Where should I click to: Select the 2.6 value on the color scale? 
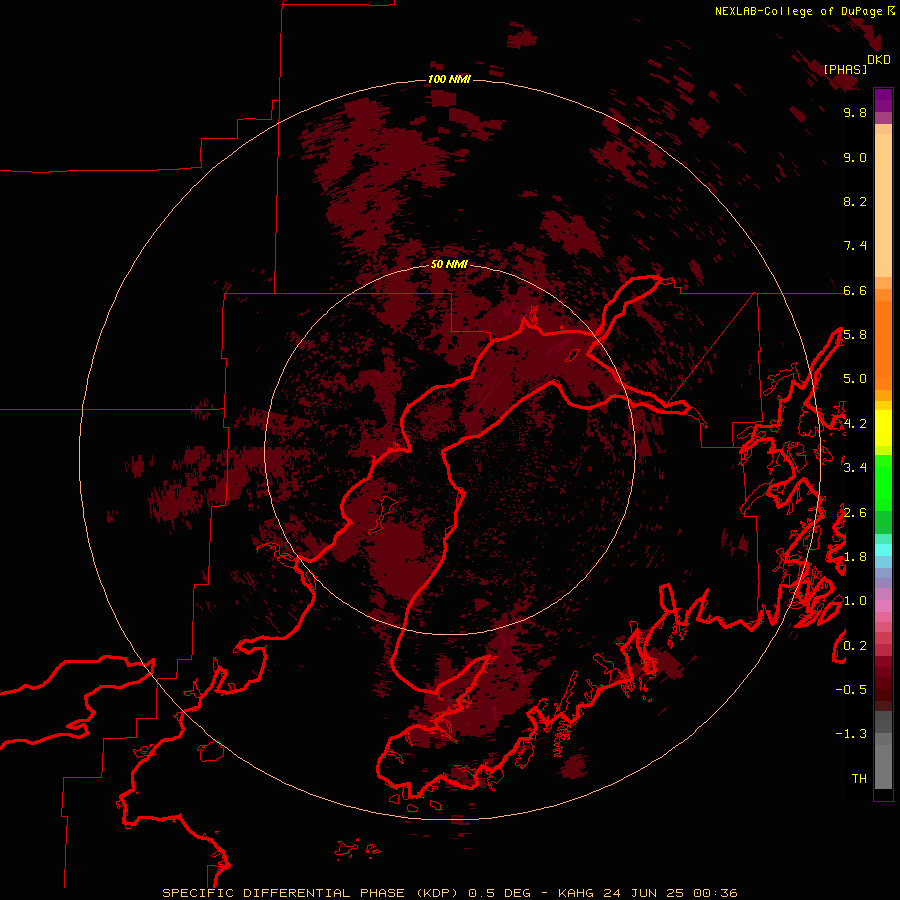(x=855, y=513)
